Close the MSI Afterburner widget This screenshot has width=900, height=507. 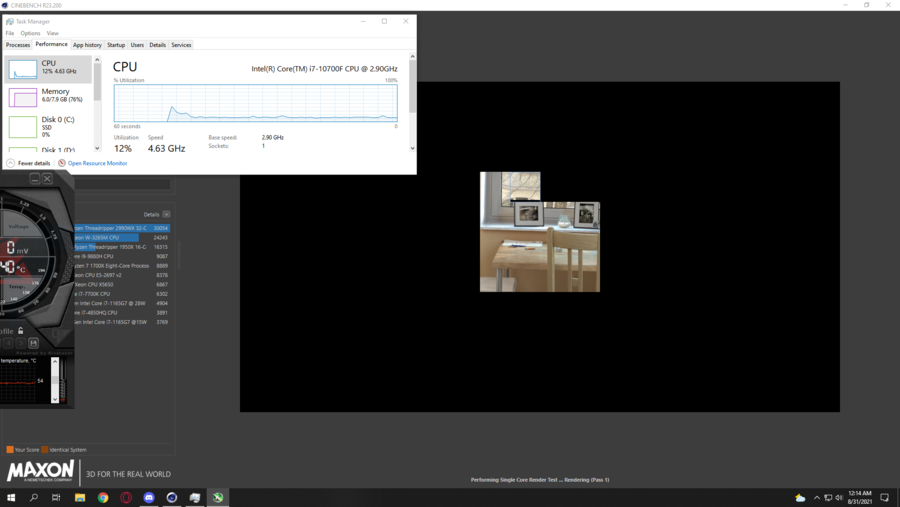pyautogui.click(x=47, y=179)
